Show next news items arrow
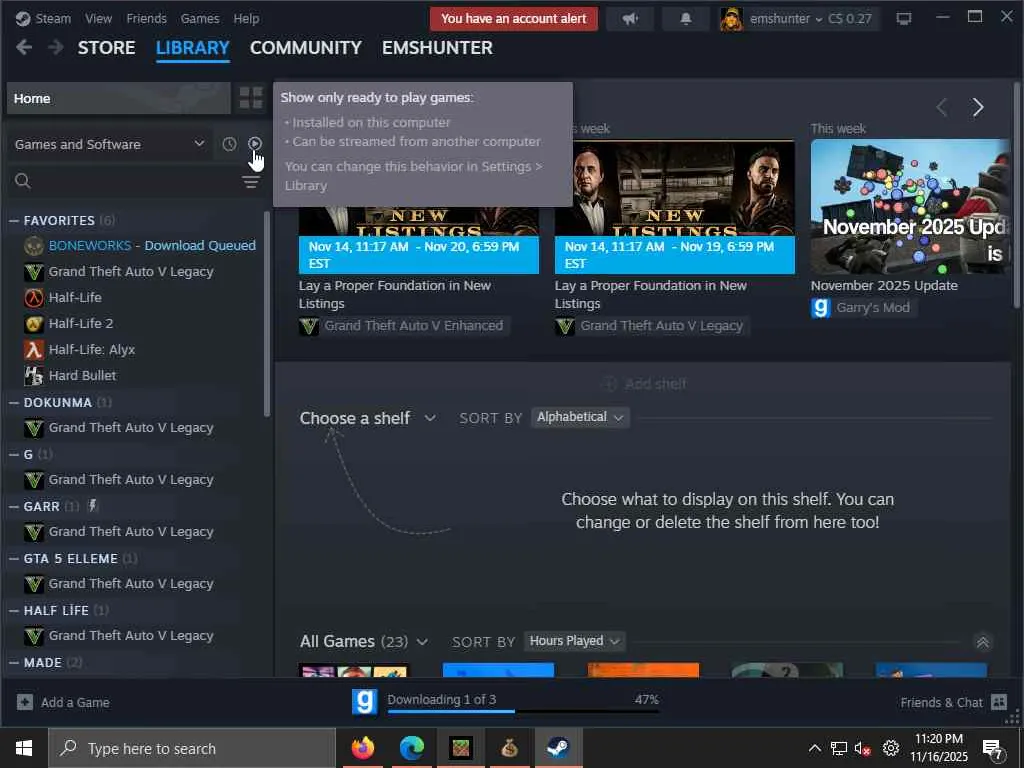The width and height of the screenshot is (1024, 768). 978,107
